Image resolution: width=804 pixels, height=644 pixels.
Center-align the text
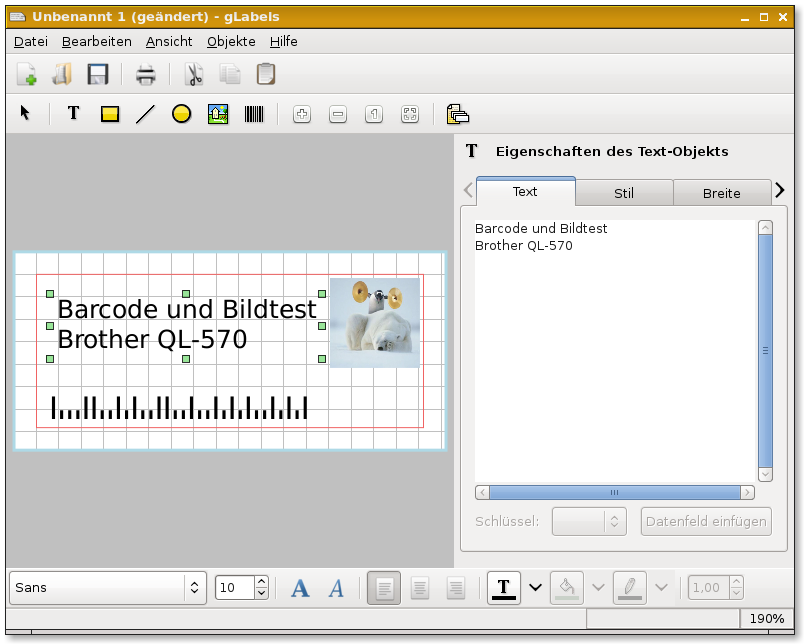[x=420, y=588]
